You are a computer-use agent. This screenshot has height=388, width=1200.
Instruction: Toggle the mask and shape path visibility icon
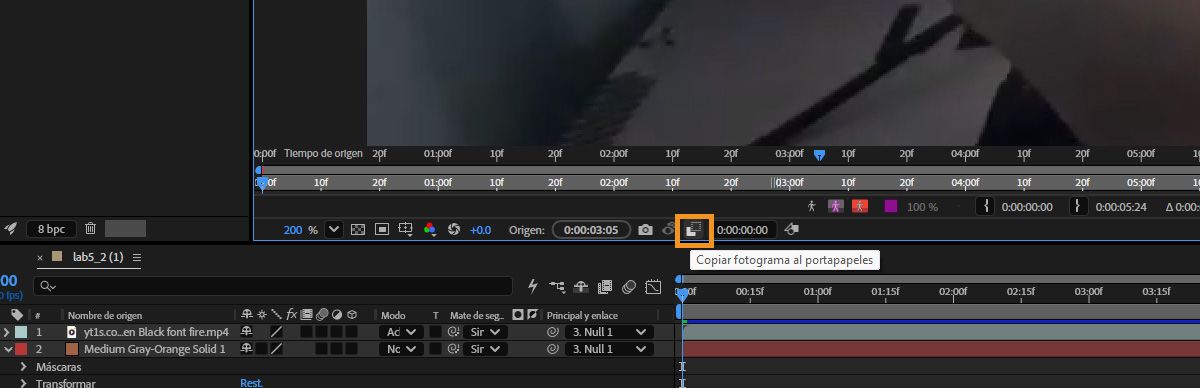coord(382,230)
